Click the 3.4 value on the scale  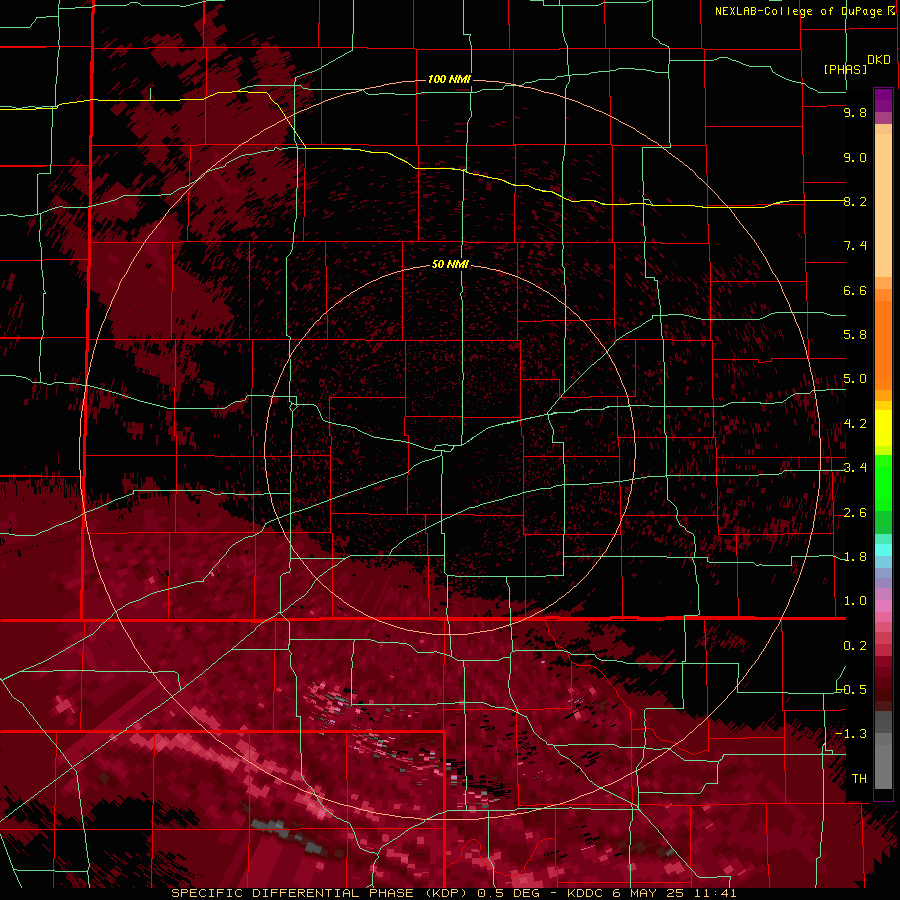[x=855, y=468]
